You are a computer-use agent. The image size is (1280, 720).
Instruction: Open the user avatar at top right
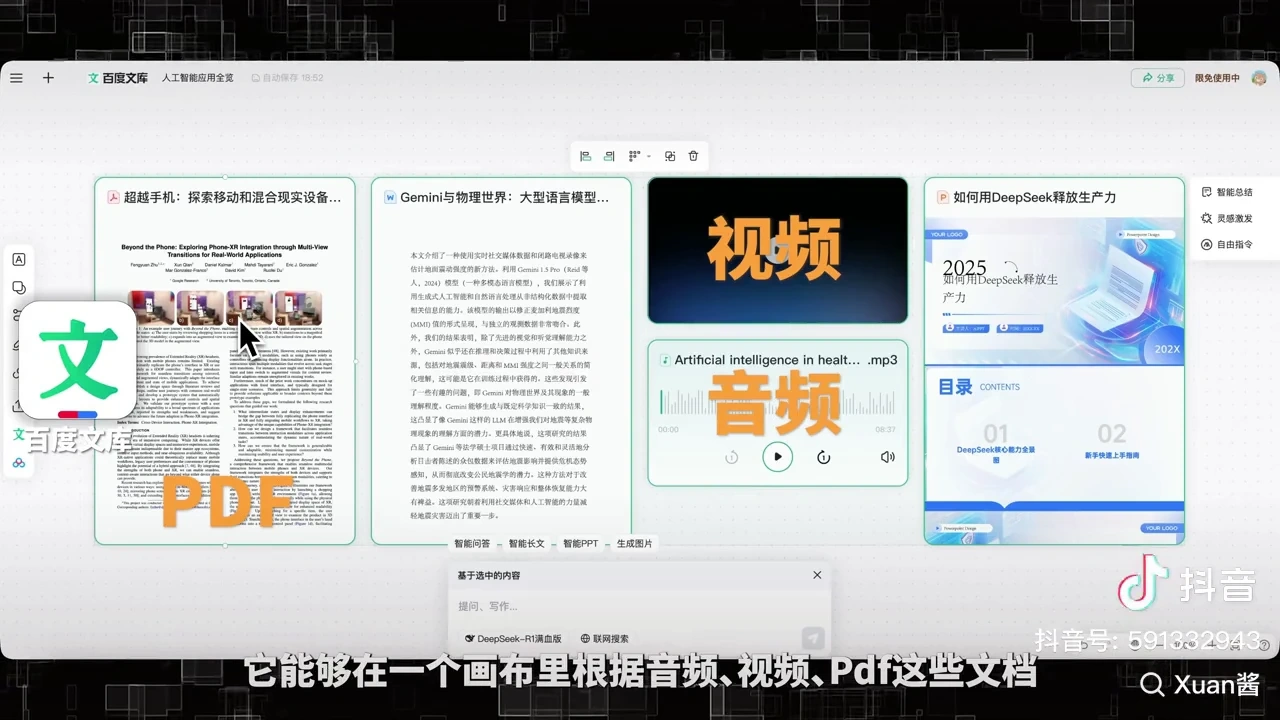[1259, 78]
